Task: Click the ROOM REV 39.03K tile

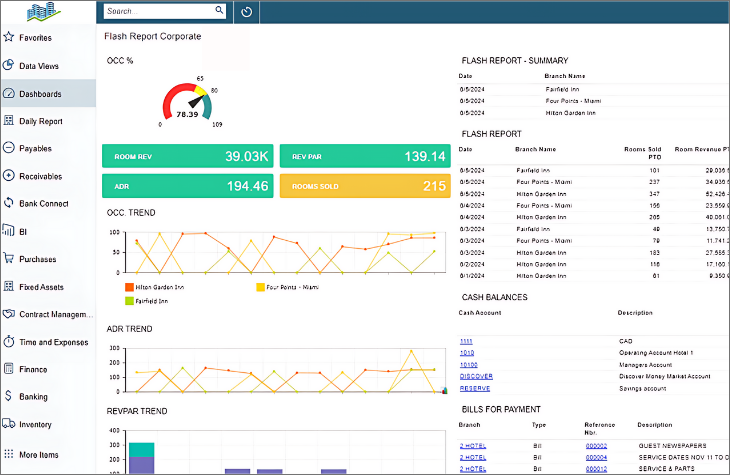Action: point(188,156)
